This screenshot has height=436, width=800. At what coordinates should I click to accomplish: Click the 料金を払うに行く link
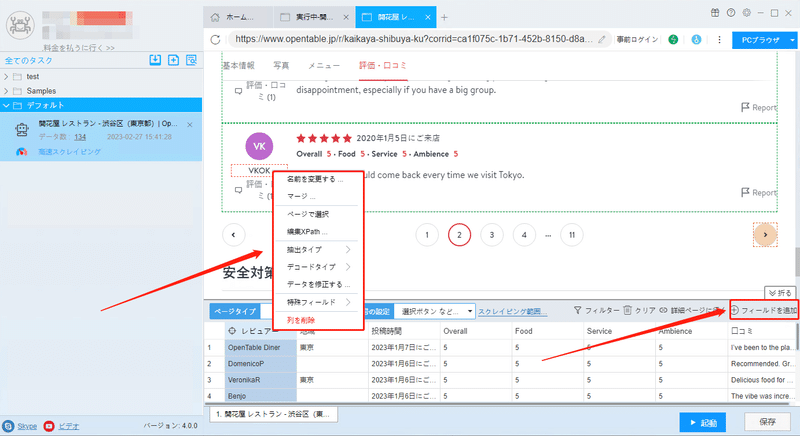(79, 48)
